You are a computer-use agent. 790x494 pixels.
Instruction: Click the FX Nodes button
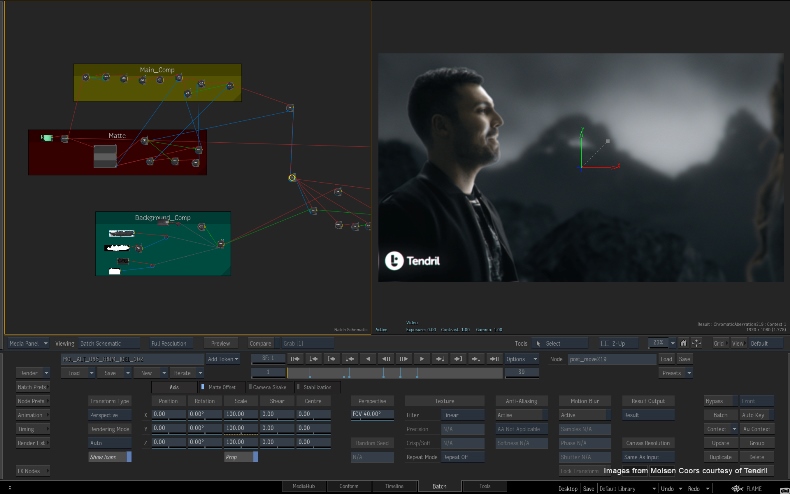(33, 471)
